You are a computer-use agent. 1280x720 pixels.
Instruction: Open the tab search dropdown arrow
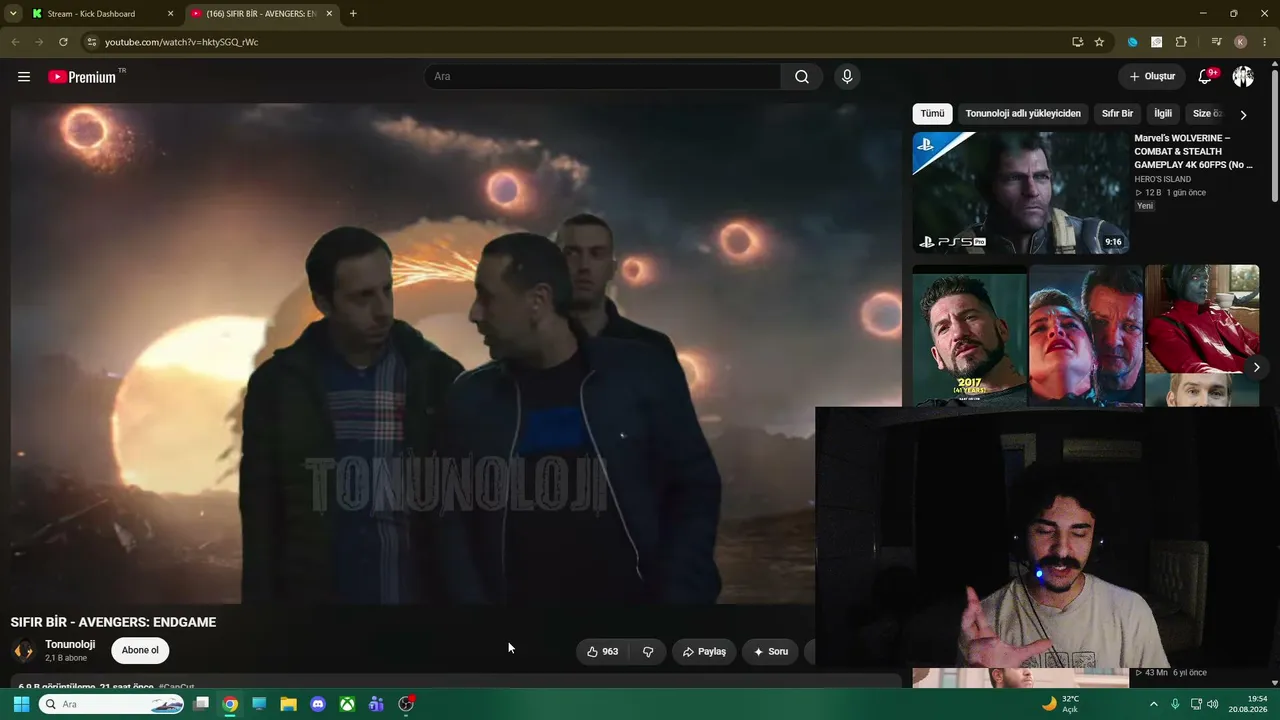click(x=13, y=14)
